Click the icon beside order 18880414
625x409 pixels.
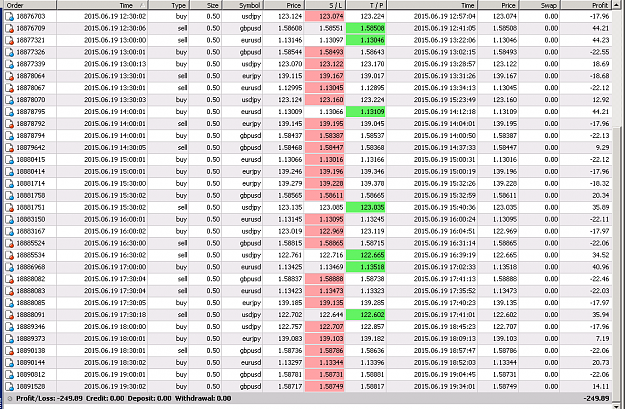[9, 172]
